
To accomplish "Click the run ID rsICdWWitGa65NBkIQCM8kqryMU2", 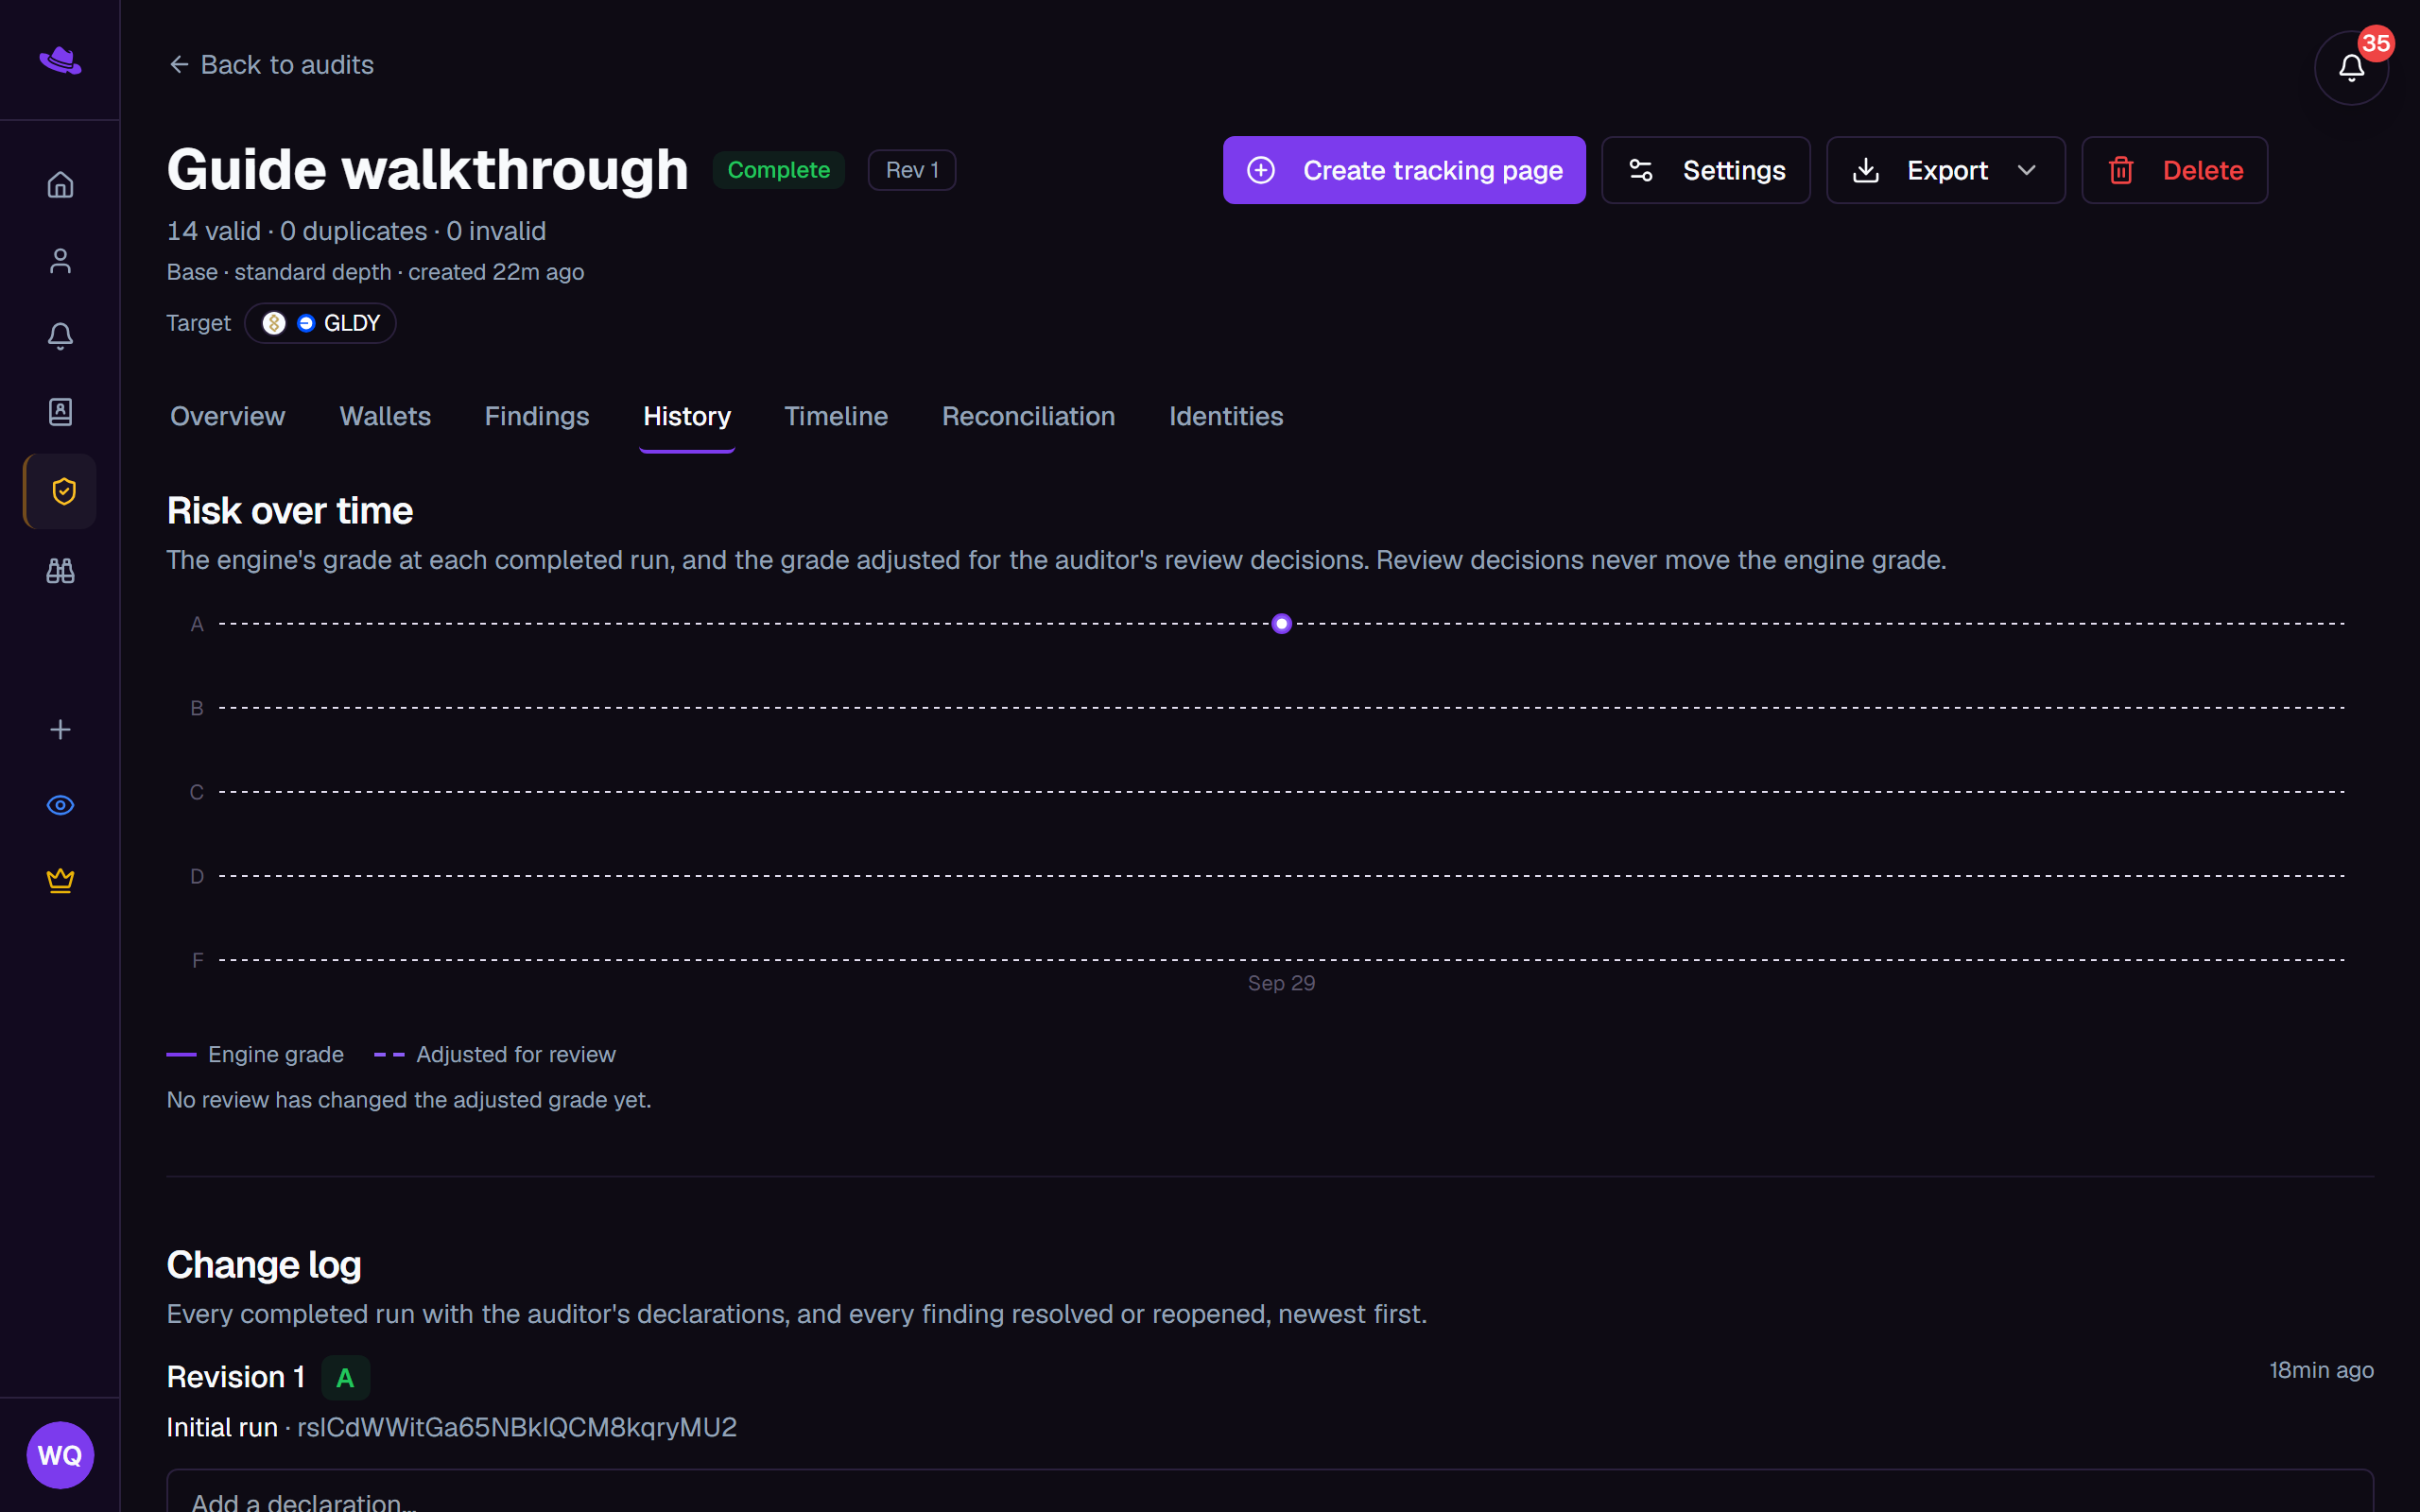I will [x=517, y=1427].
